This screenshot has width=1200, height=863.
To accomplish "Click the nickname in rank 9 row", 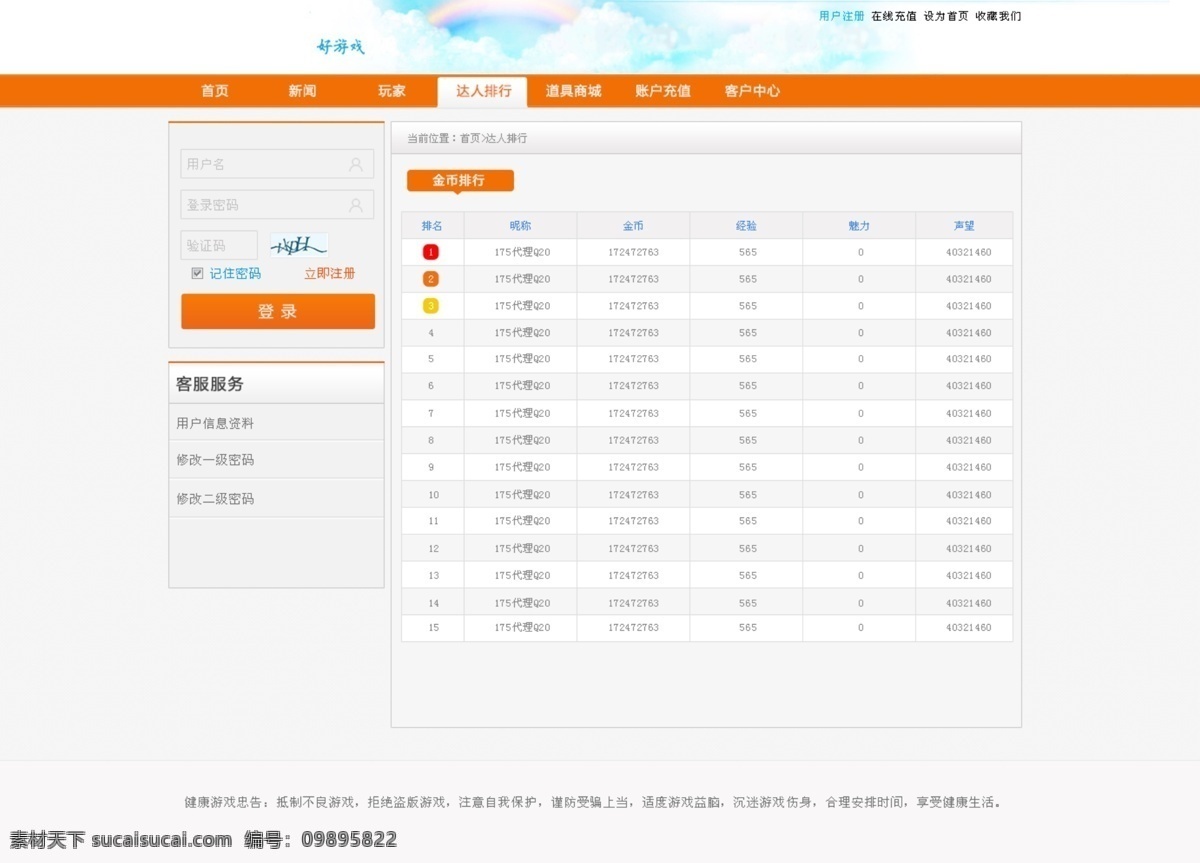I will (522, 467).
